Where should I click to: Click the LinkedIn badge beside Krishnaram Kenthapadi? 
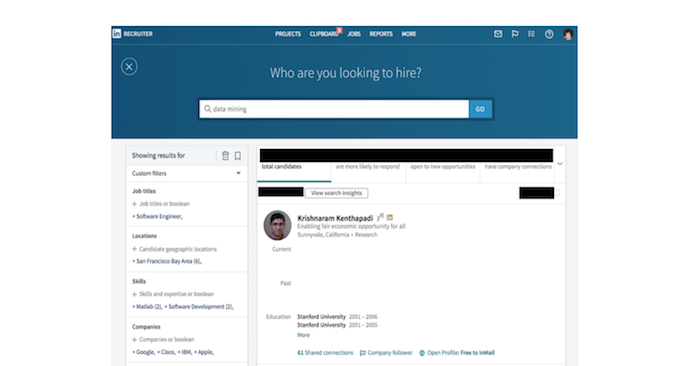click(x=390, y=217)
